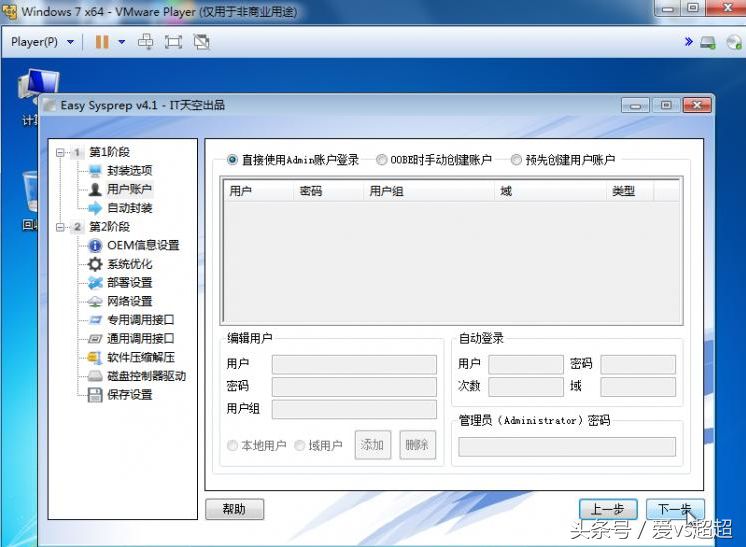Click the 编辑用户 密码 input field

coord(354,387)
